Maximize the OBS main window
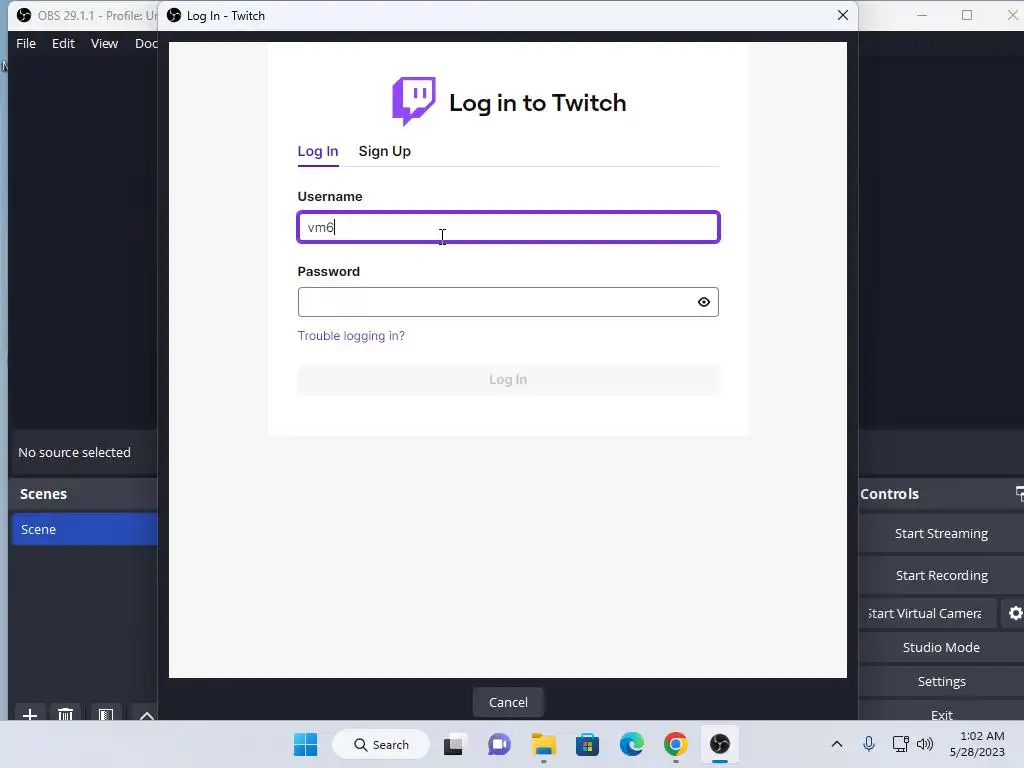The image size is (1024, 768). (x=967, y=15)
